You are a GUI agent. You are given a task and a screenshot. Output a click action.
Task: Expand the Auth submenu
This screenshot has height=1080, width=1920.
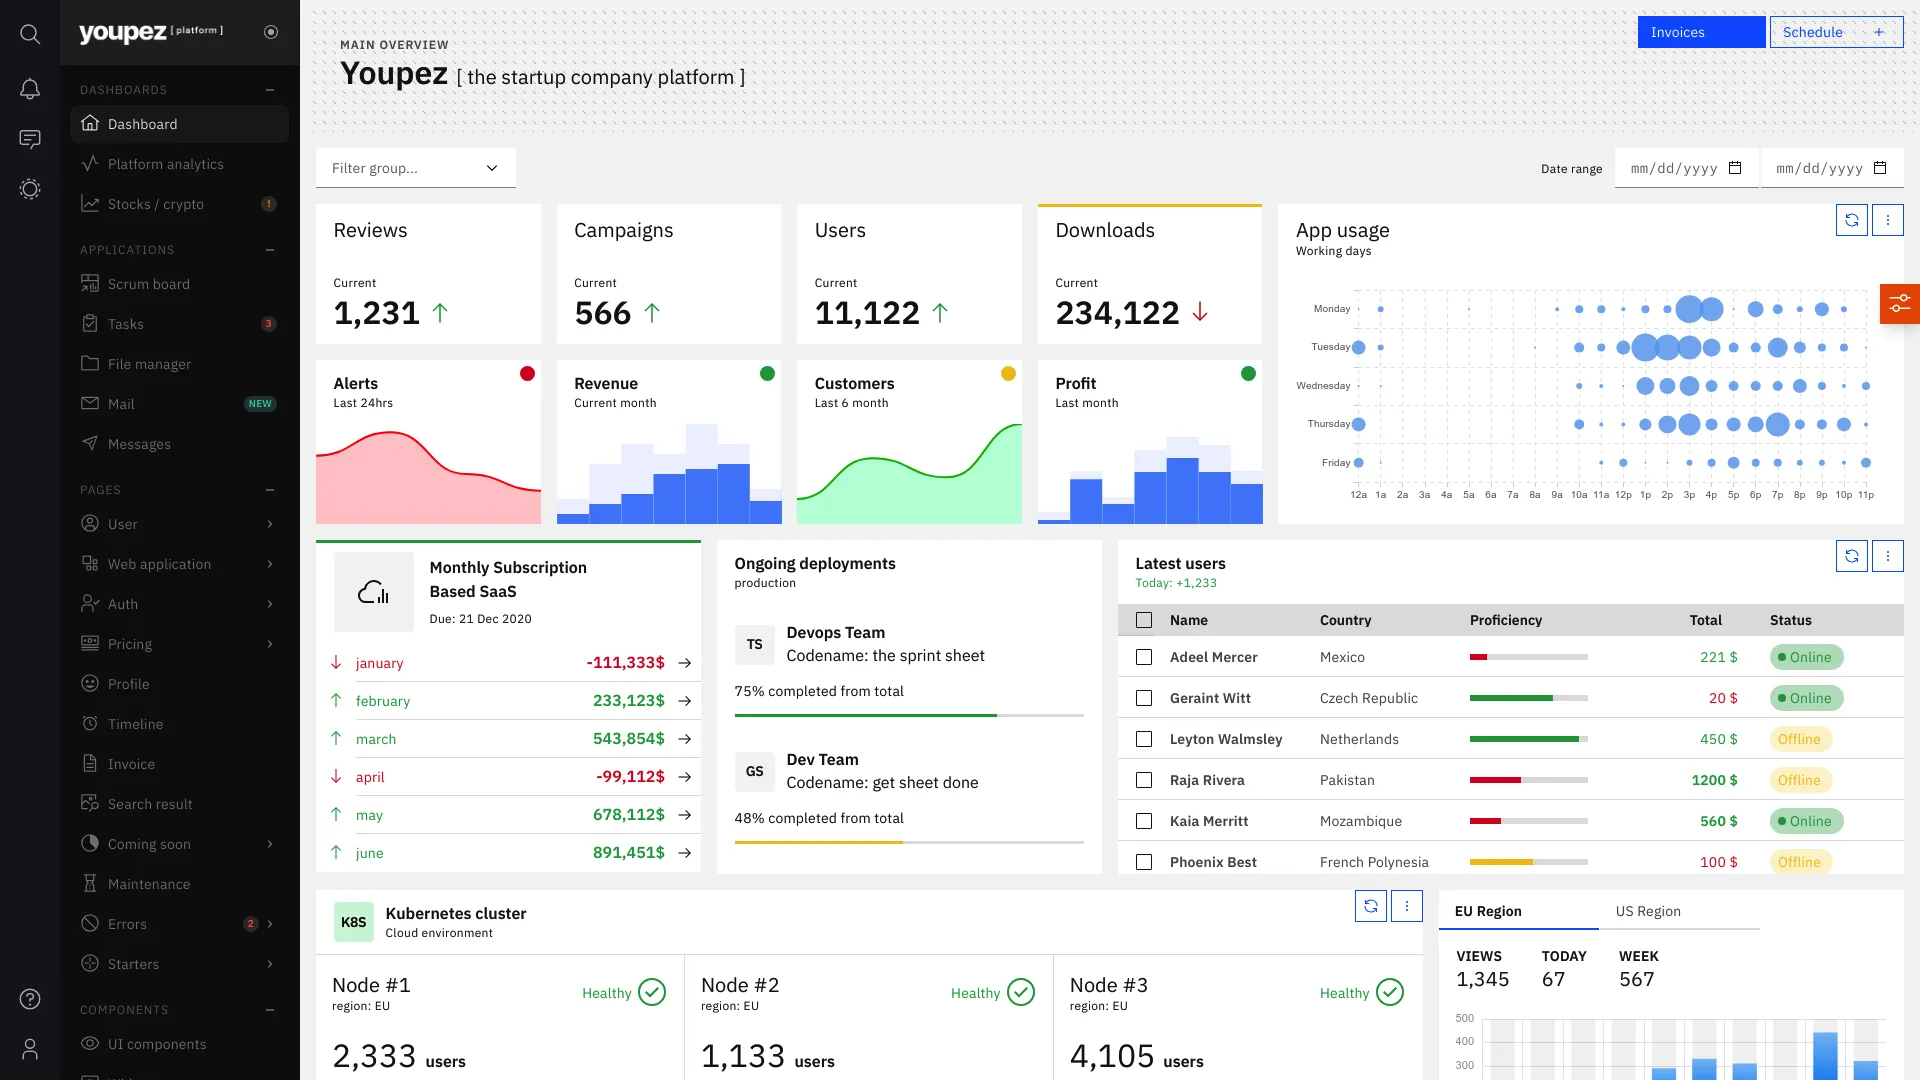270,604
